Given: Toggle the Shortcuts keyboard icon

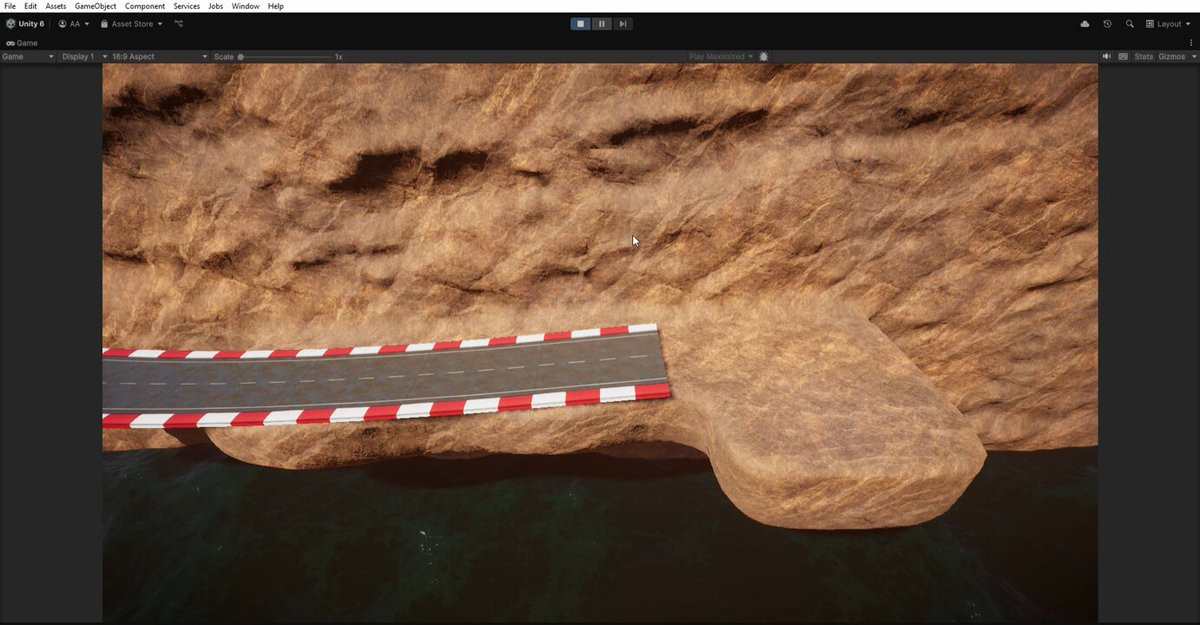Looking at the screenshot, I should coord(1123,57).
